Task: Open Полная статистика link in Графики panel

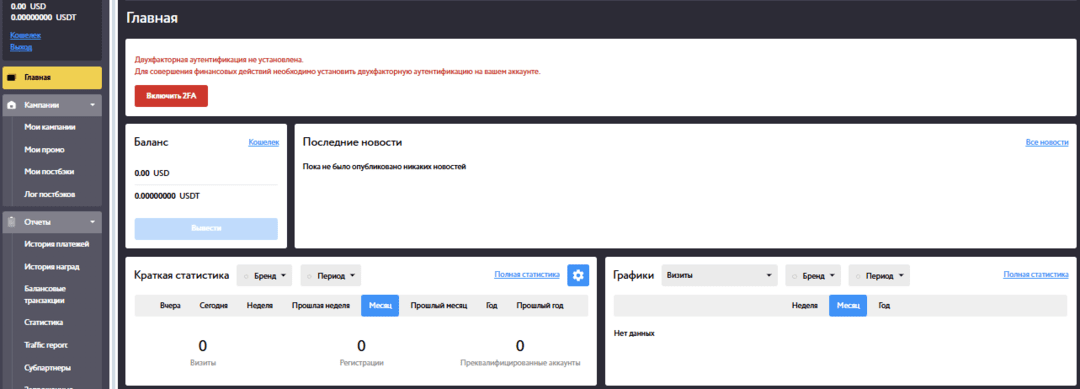Action: 1036,274
